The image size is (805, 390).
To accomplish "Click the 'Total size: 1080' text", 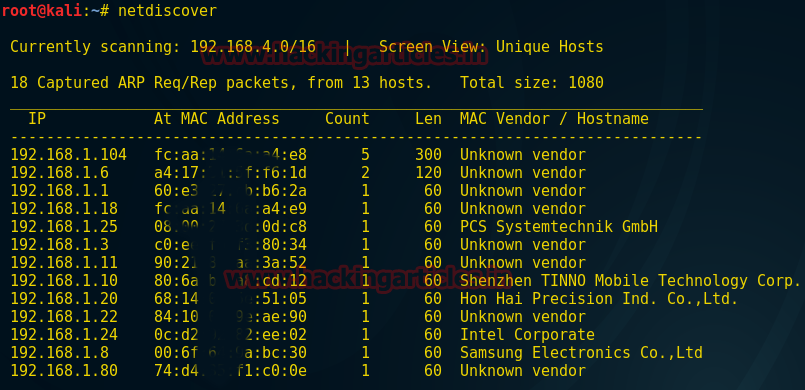I will click(x=531, y=83).
